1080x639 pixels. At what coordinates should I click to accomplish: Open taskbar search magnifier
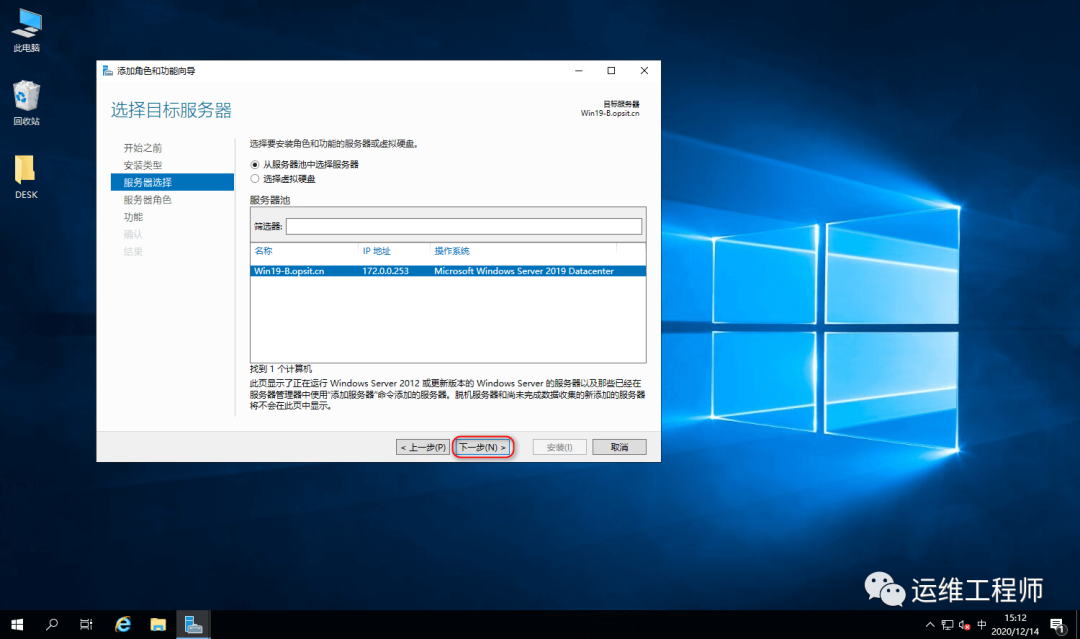tap(52, 625)
